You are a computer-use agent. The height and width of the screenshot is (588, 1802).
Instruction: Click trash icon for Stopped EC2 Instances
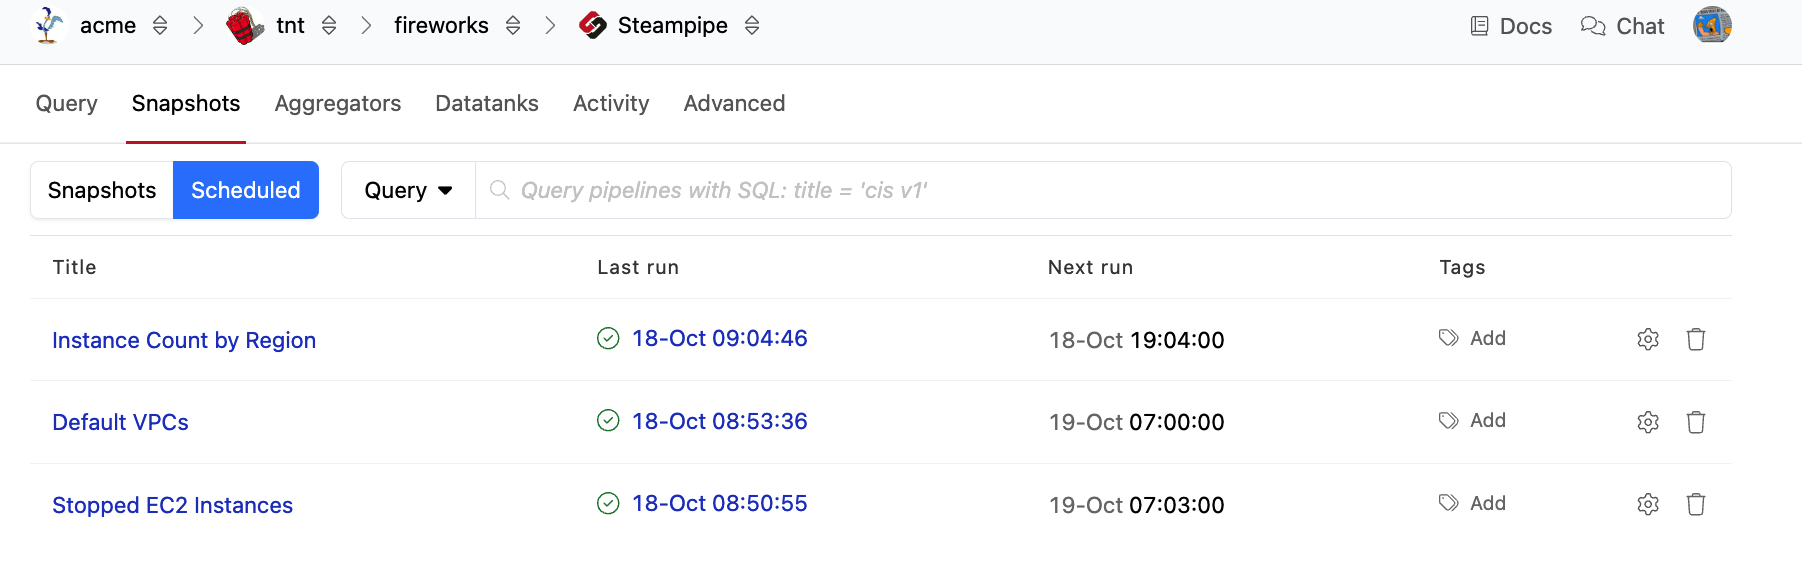click(1696, 504)
